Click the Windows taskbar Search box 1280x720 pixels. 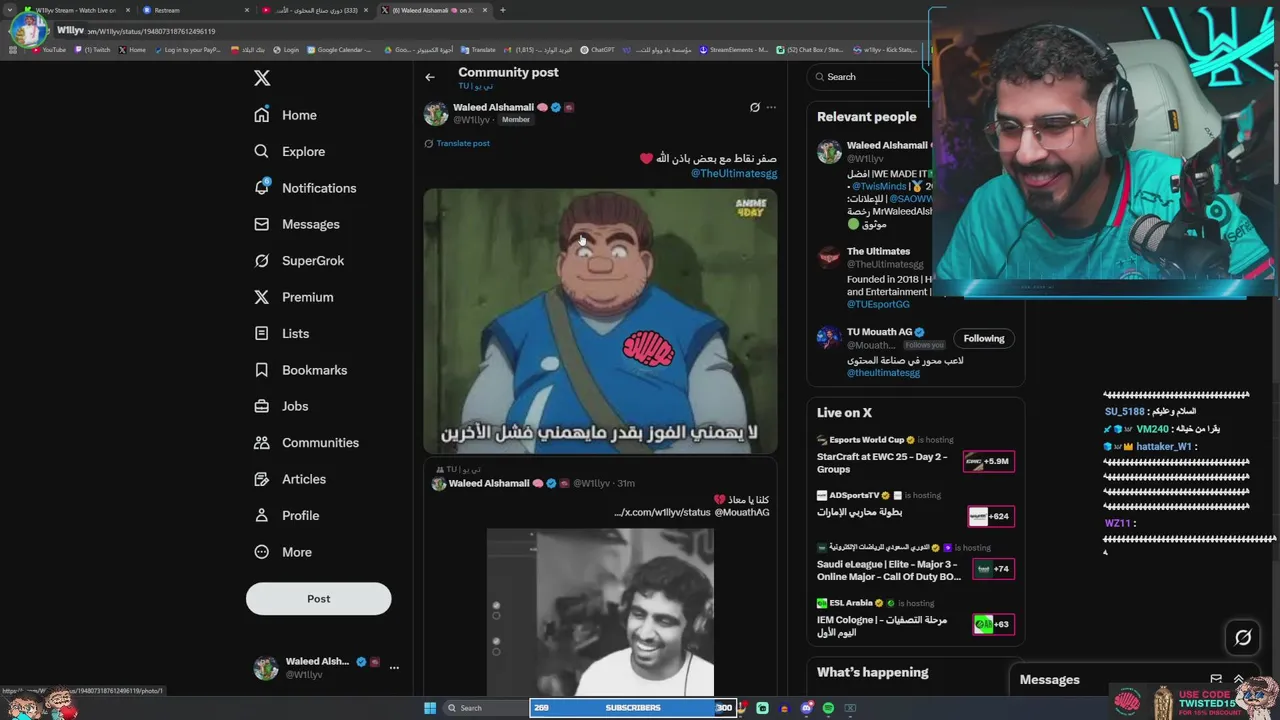point(485,708)
